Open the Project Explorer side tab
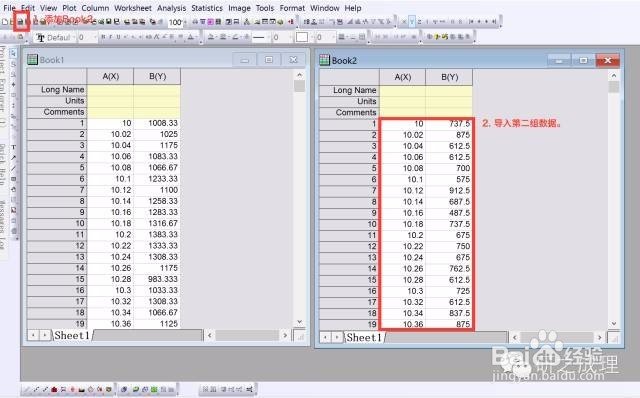 tap(3, 87)
